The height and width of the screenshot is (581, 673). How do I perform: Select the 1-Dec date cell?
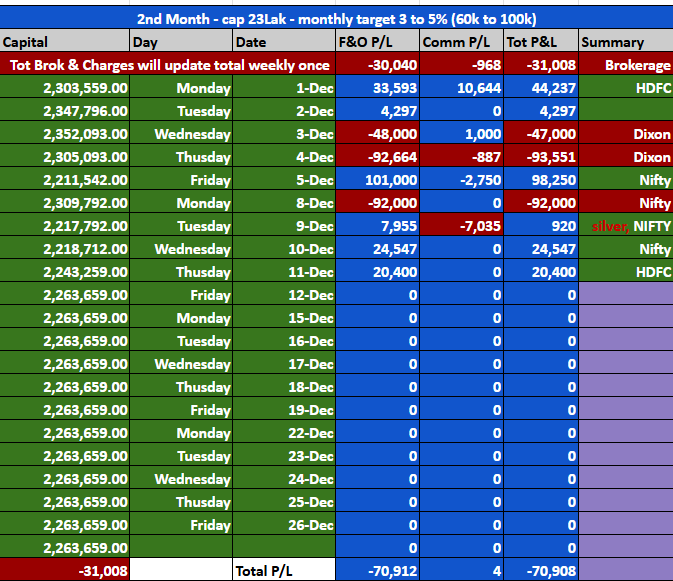tap(284, 88)
